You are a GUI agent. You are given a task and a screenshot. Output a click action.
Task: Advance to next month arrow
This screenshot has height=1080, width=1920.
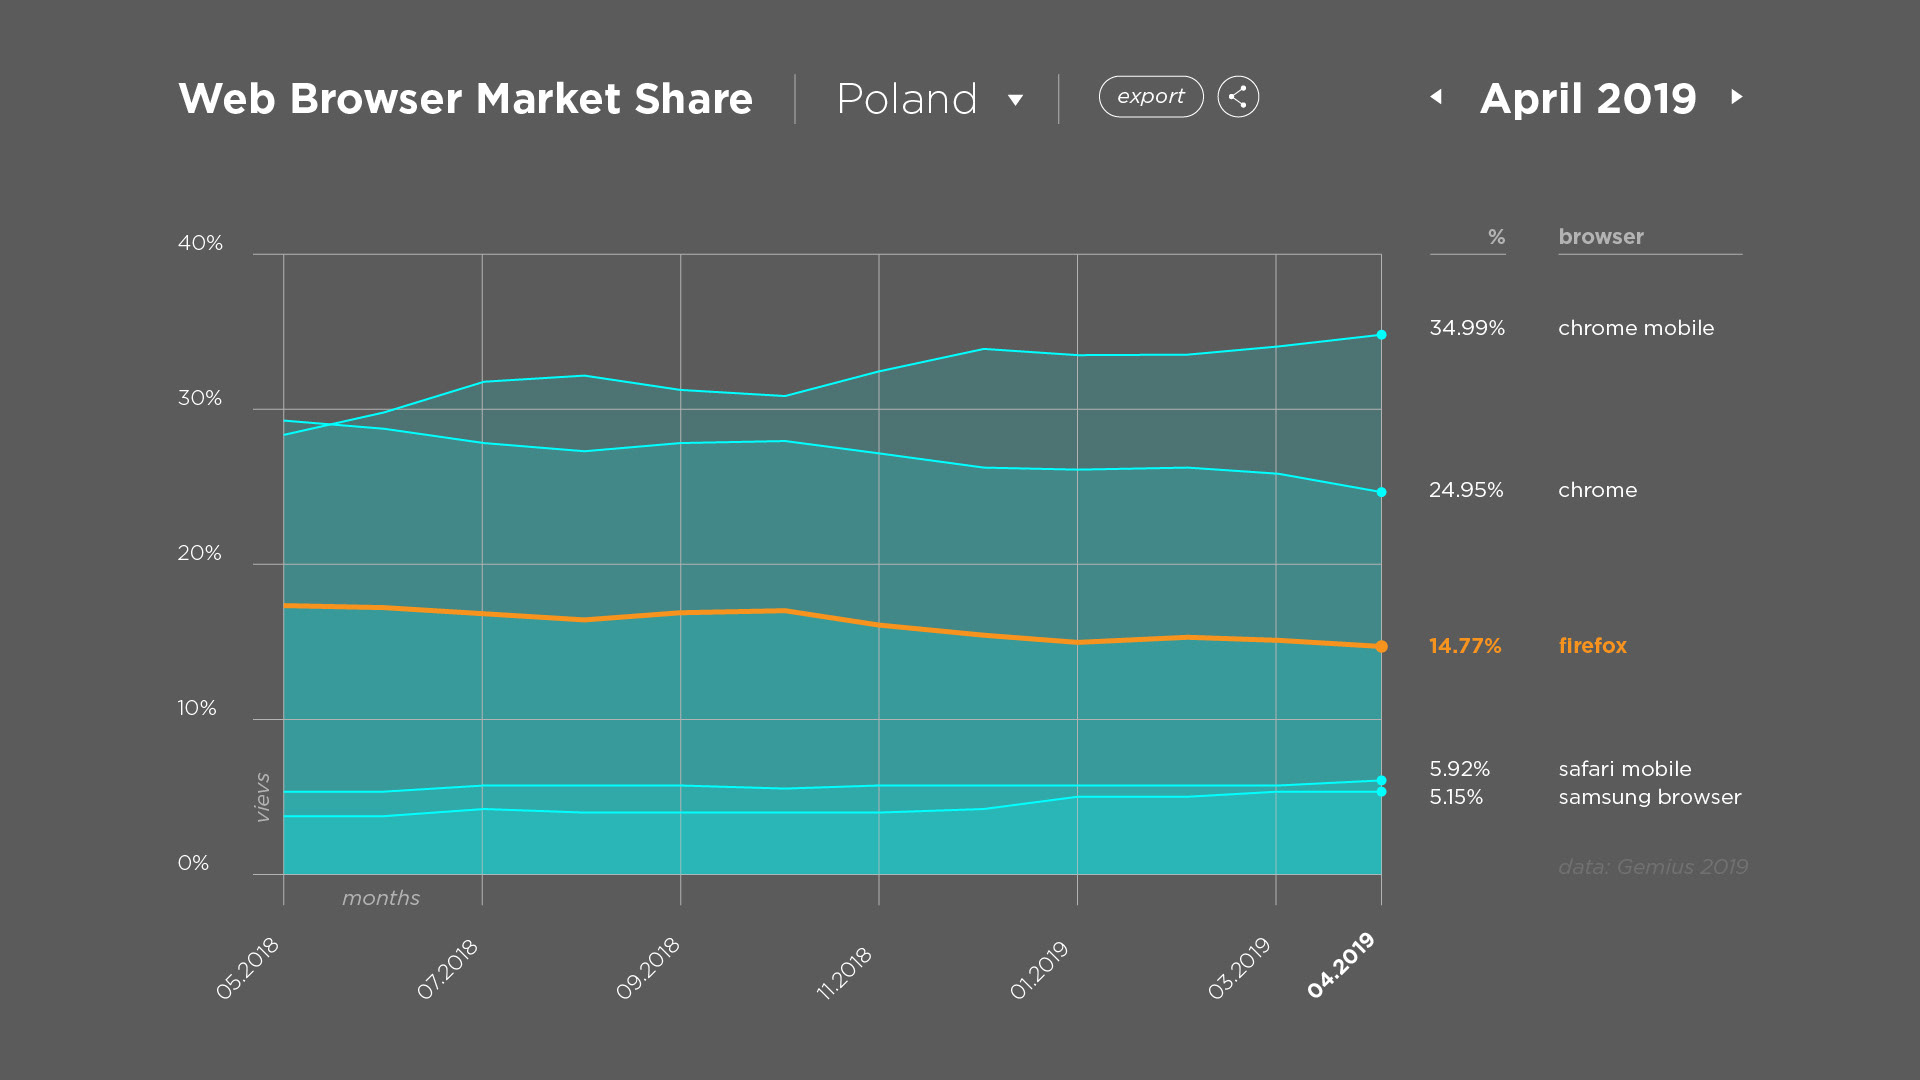click(1737, 97)
